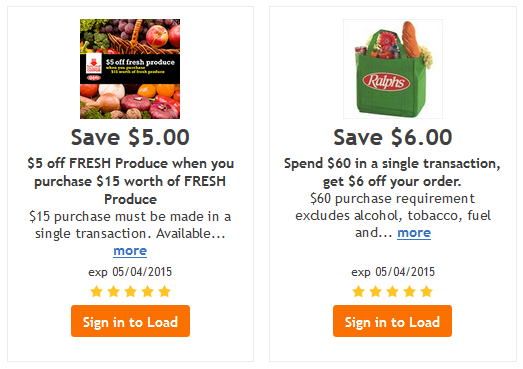
Task: Click the fifth star of the $6.00 coupon rating
Action: pos(427,291)
